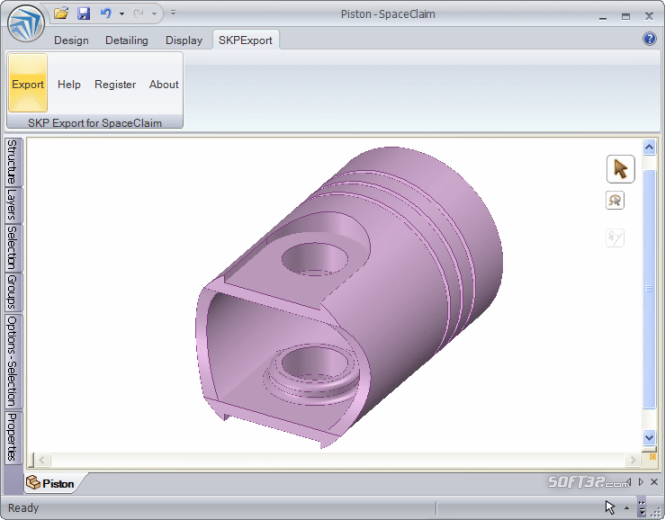Close the Piston document tab with X

coord(654,482)
